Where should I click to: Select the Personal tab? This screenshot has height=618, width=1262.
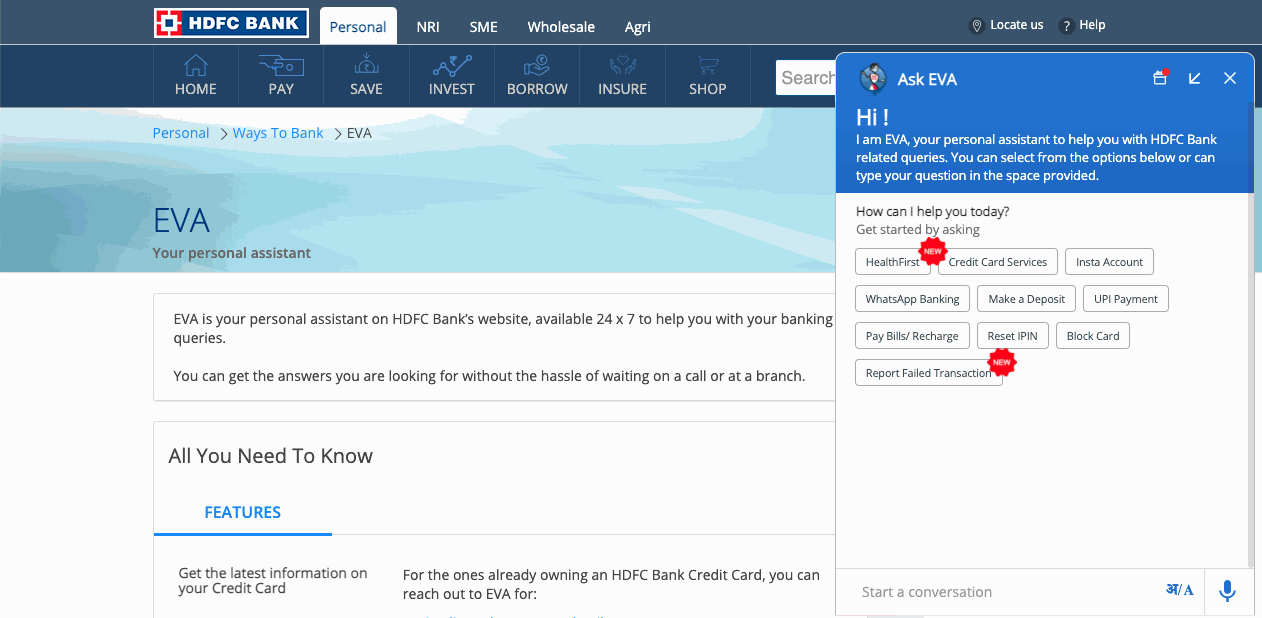pyautogui.click(x=358, y=27)
